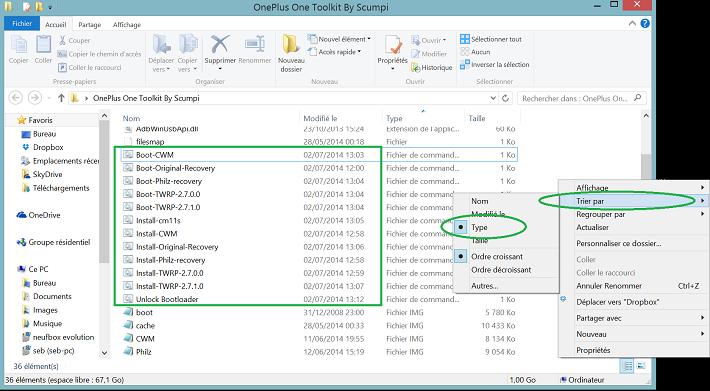Open Trier par context submenu
The width and height of the screenshot is (710, 391).
[633, 200]
